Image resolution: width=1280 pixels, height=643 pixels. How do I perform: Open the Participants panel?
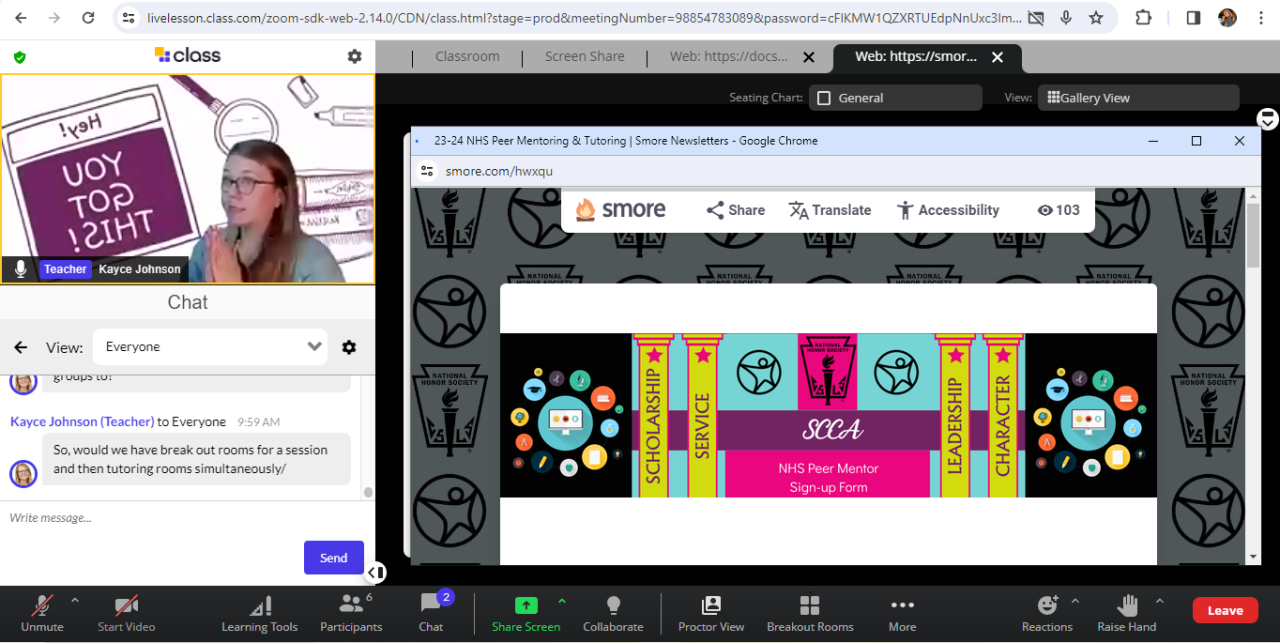pyautogui.click(x=351, y=613)
